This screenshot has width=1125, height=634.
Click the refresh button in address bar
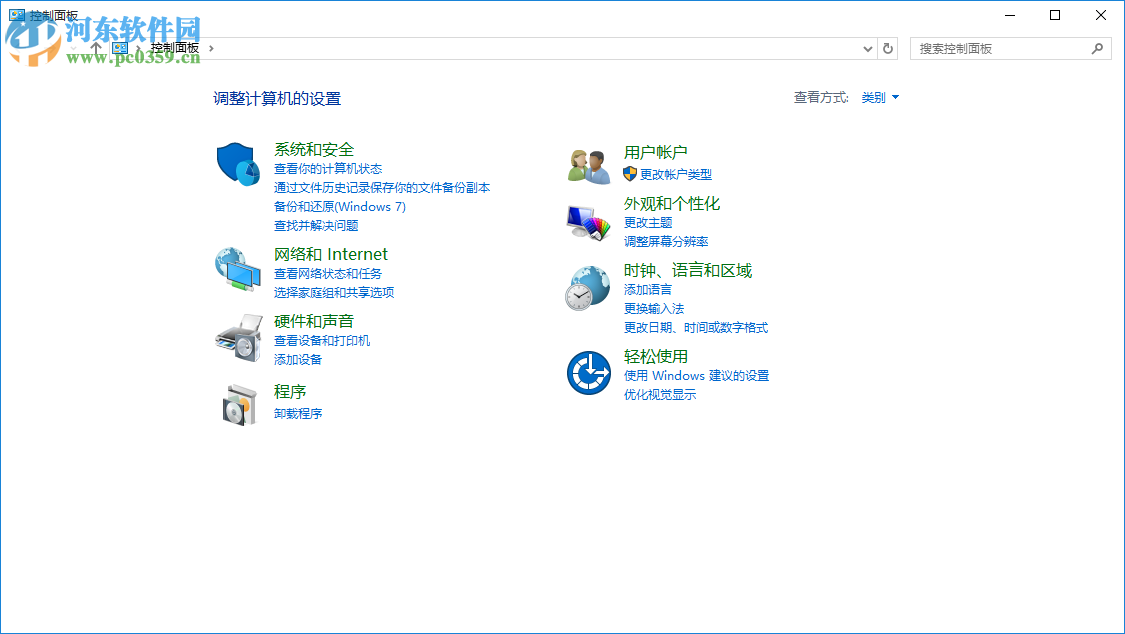888,48
